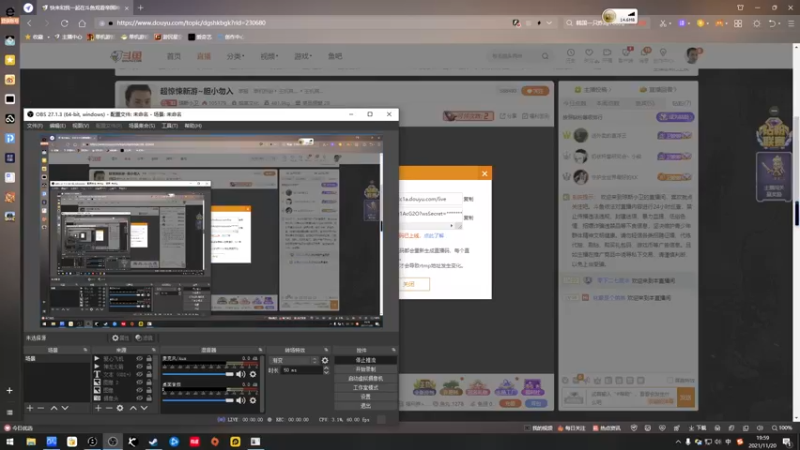Toggle visibility of first source in list
The height and width of the screenshot is (450, 800).
[x=139, y=359]
